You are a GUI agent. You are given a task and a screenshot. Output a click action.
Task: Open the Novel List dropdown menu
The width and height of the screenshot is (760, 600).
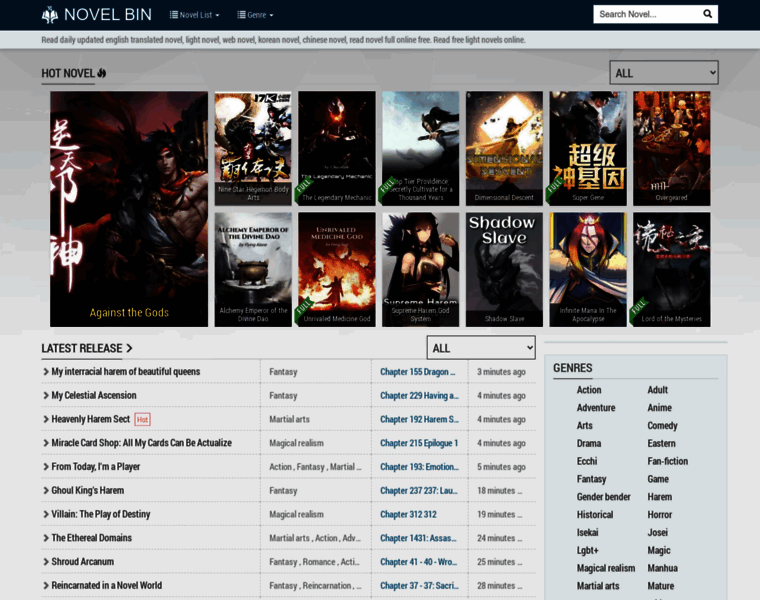coord(194,15)
